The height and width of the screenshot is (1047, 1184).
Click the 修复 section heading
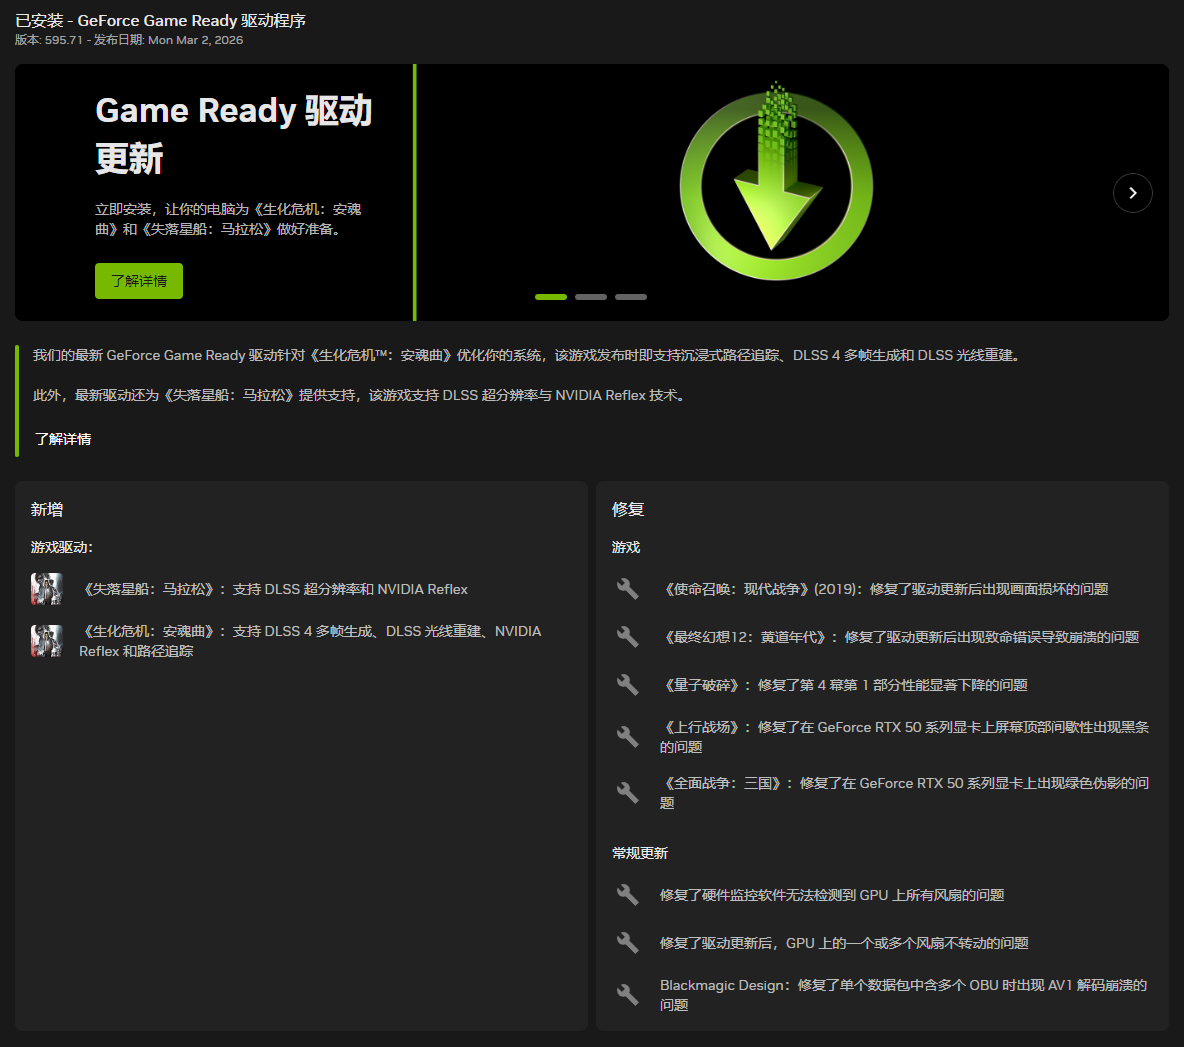pyautogui.click(x=628, y=510)
